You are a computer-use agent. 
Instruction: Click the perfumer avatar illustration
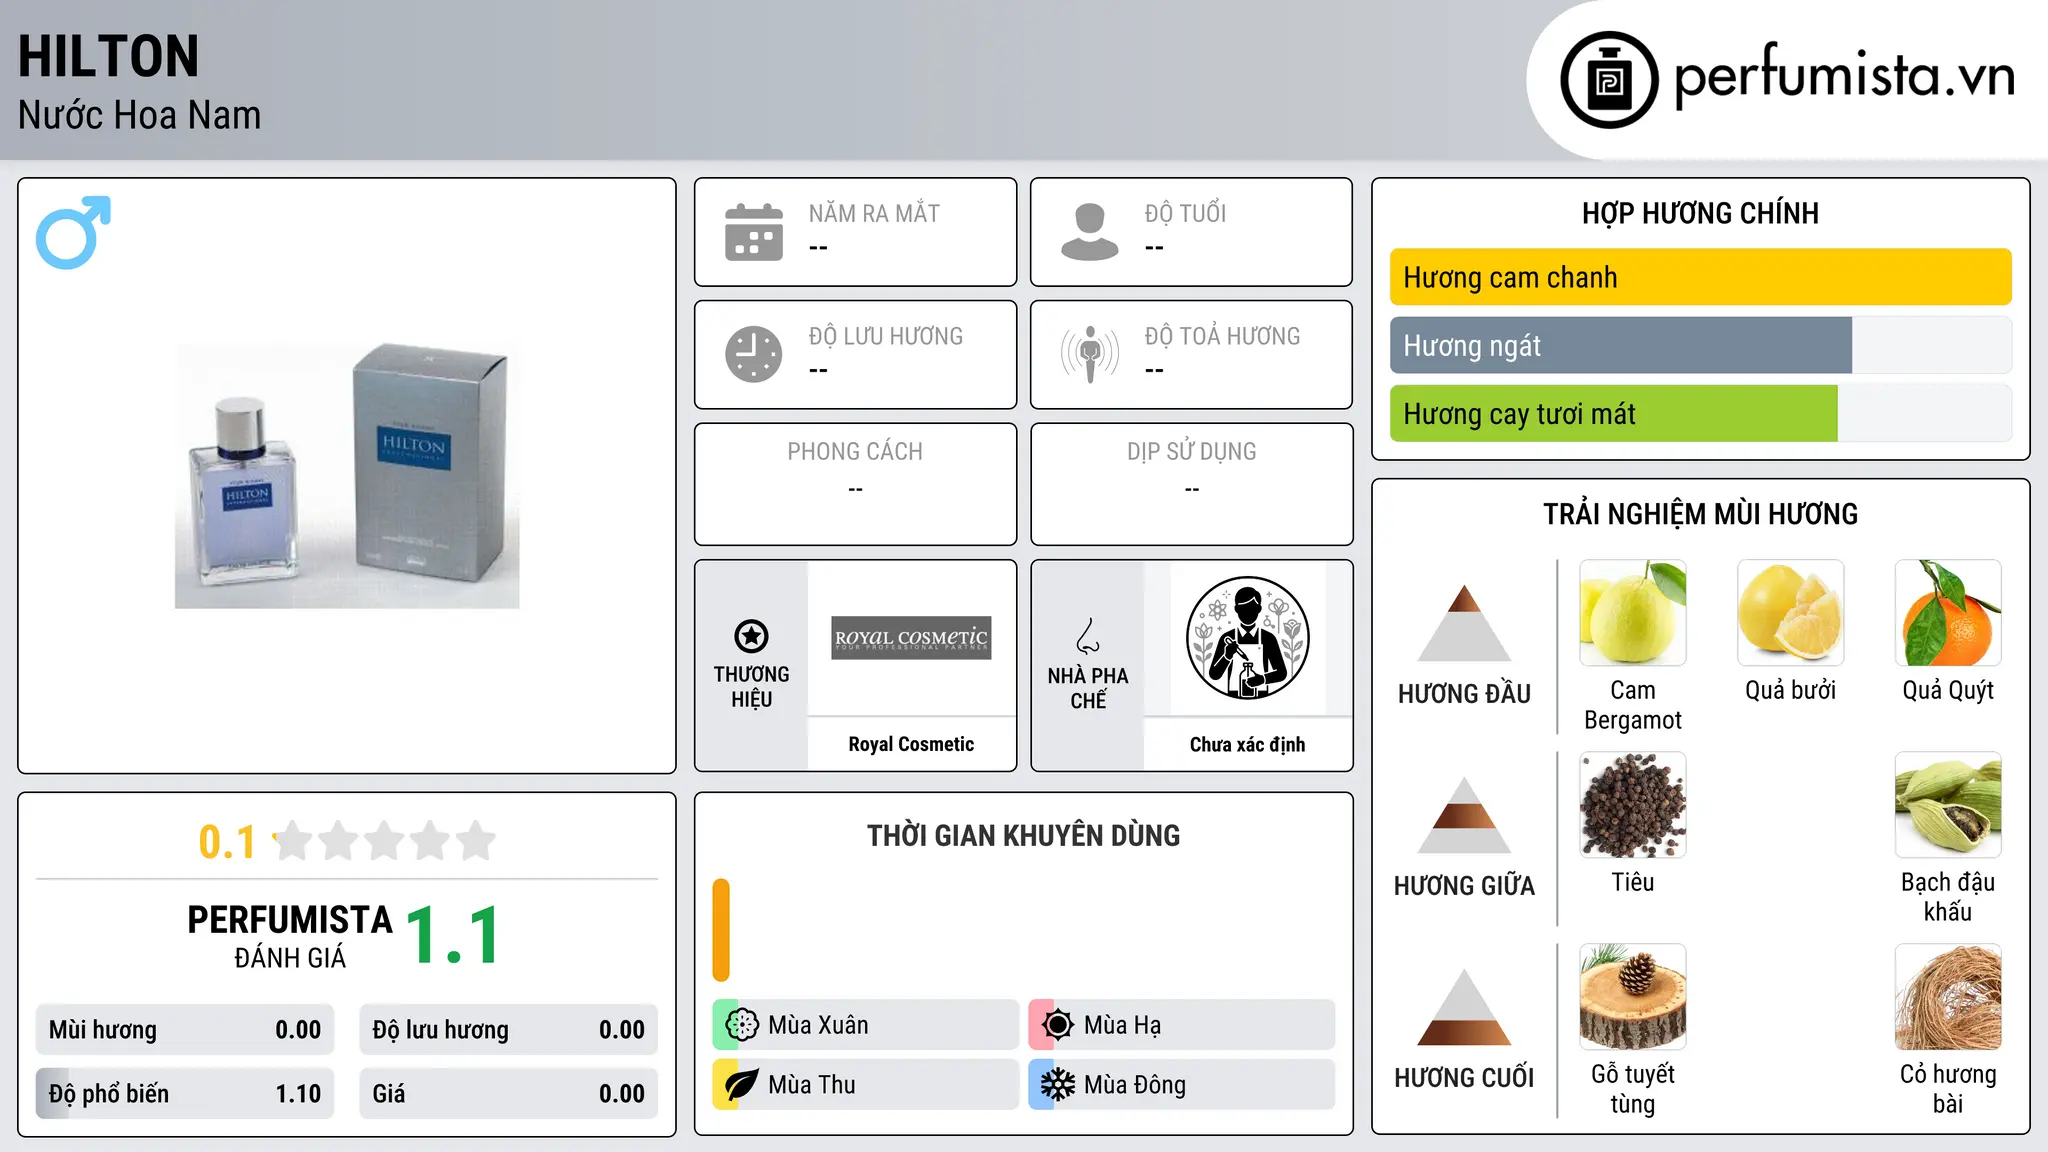click(1247, 638)
